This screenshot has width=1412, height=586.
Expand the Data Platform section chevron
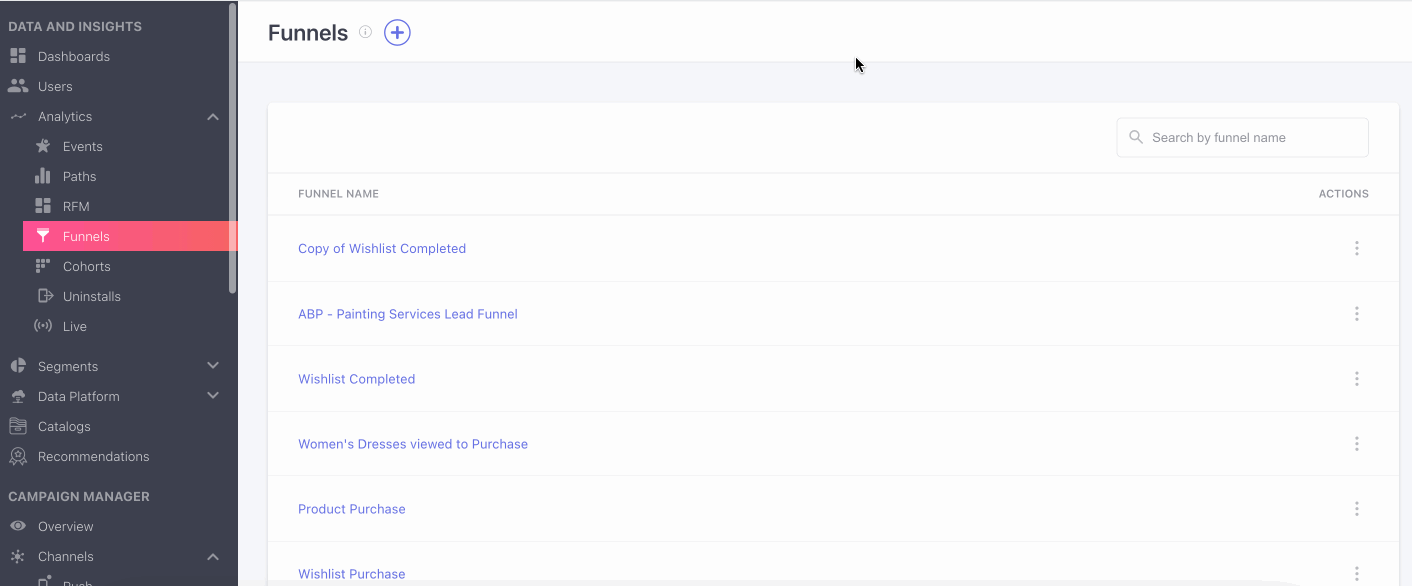(213, 396)
